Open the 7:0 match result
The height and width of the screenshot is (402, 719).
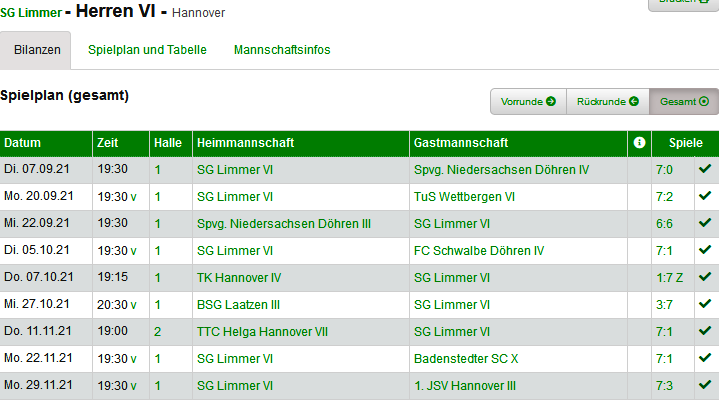click(663, 170)
